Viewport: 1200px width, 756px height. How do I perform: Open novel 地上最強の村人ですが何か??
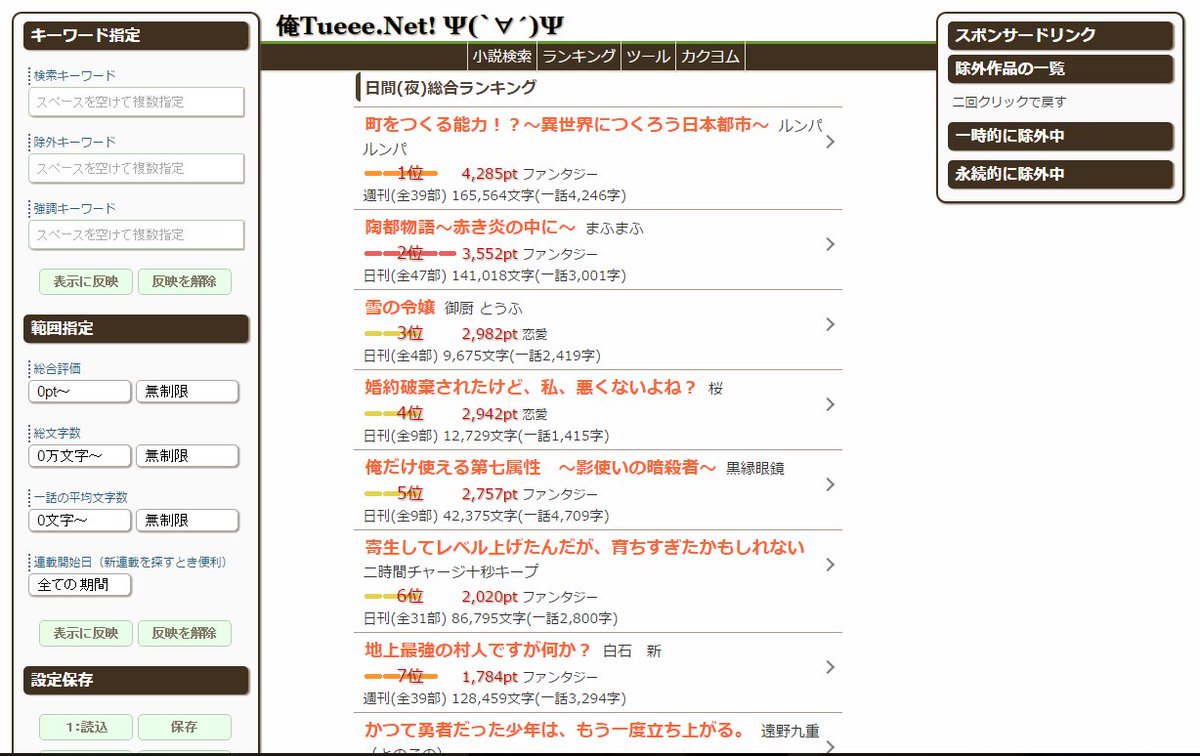[x=479, y=649]
